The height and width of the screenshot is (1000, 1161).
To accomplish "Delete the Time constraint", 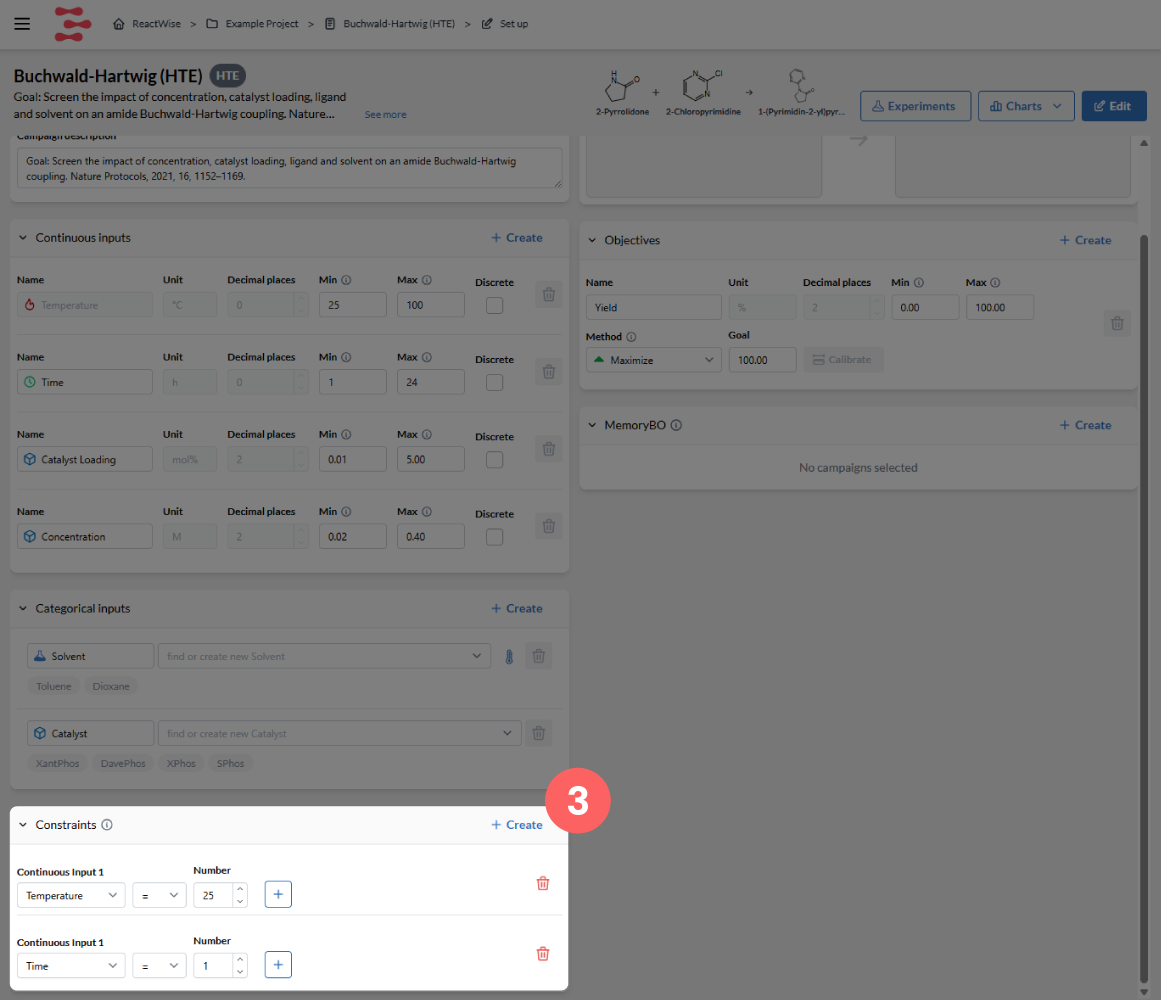I will click(543, 953).
